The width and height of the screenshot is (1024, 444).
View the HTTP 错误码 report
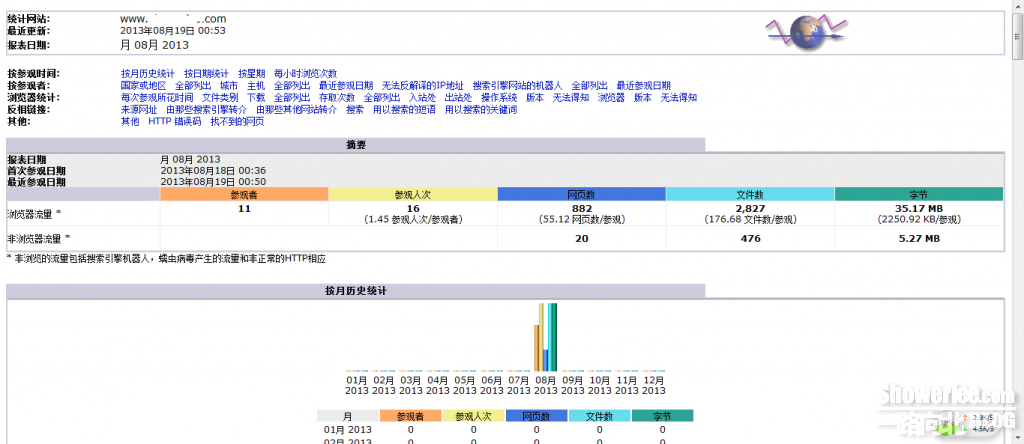(174, 122)
